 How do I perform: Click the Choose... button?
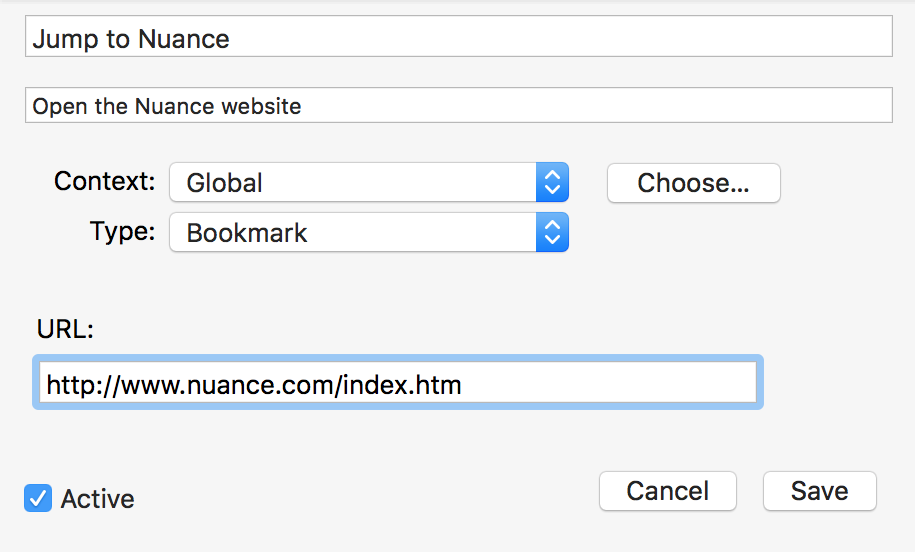(x=693, y=183)
